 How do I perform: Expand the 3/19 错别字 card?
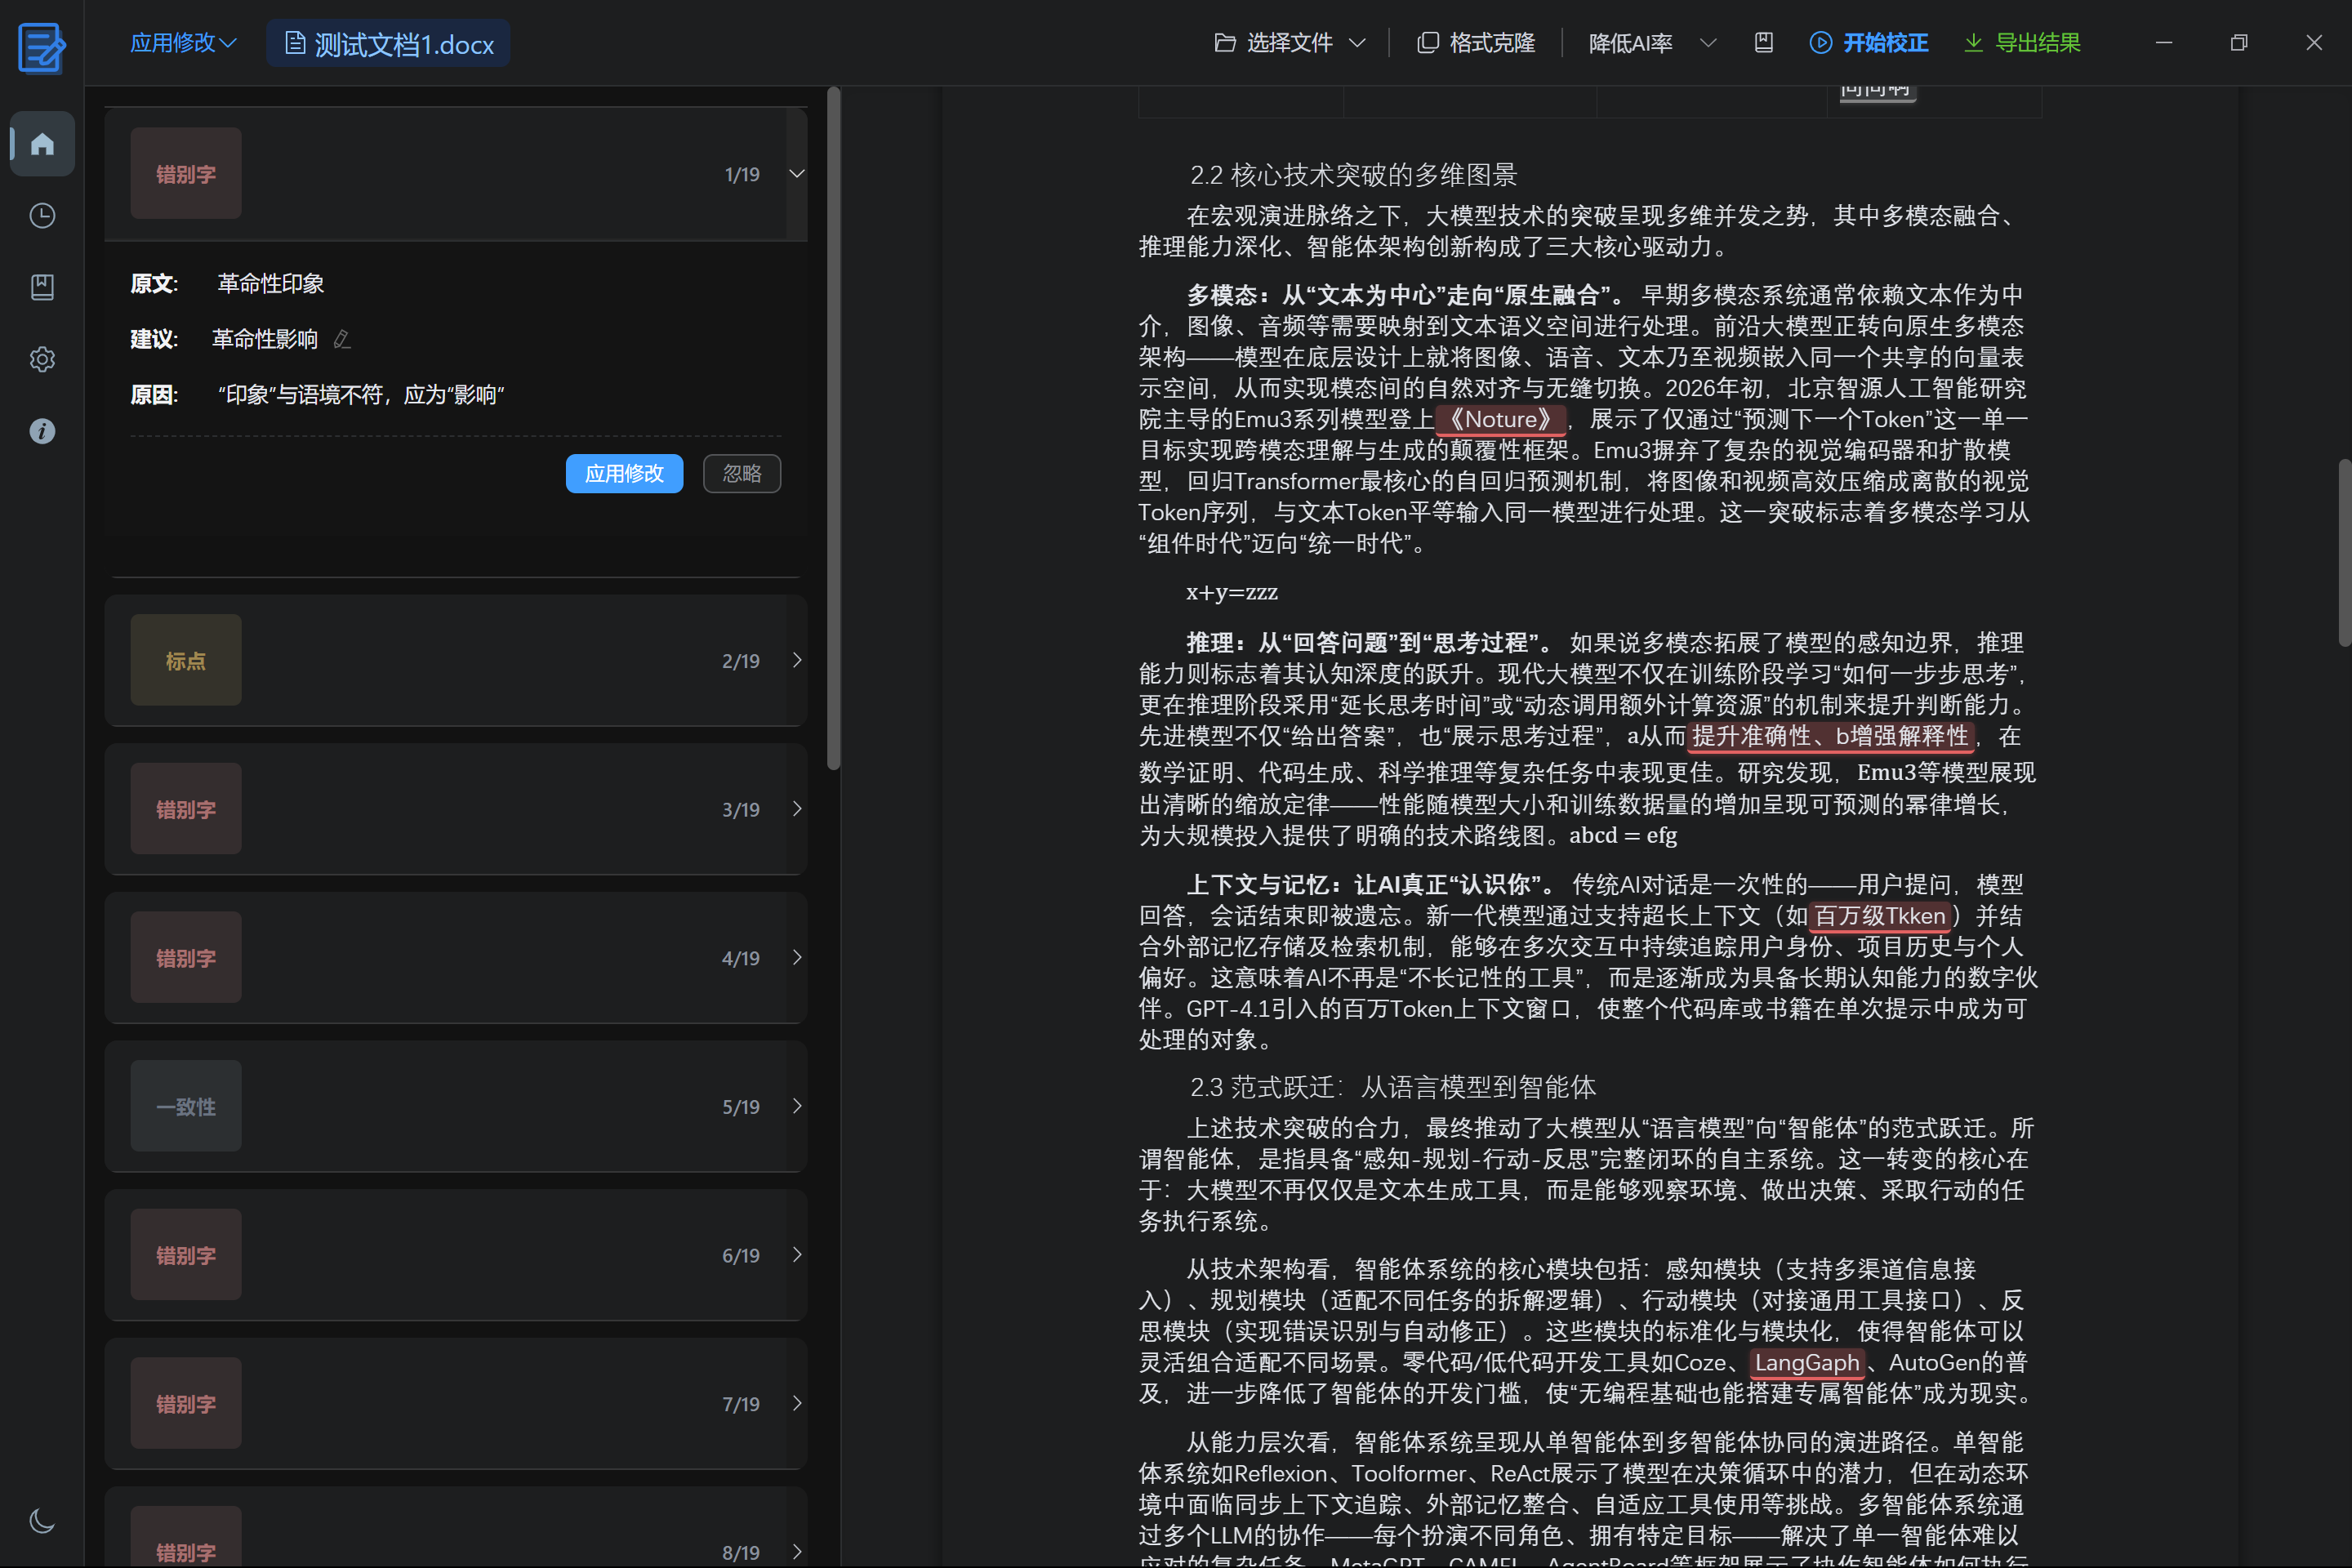[x=797, y=809]
